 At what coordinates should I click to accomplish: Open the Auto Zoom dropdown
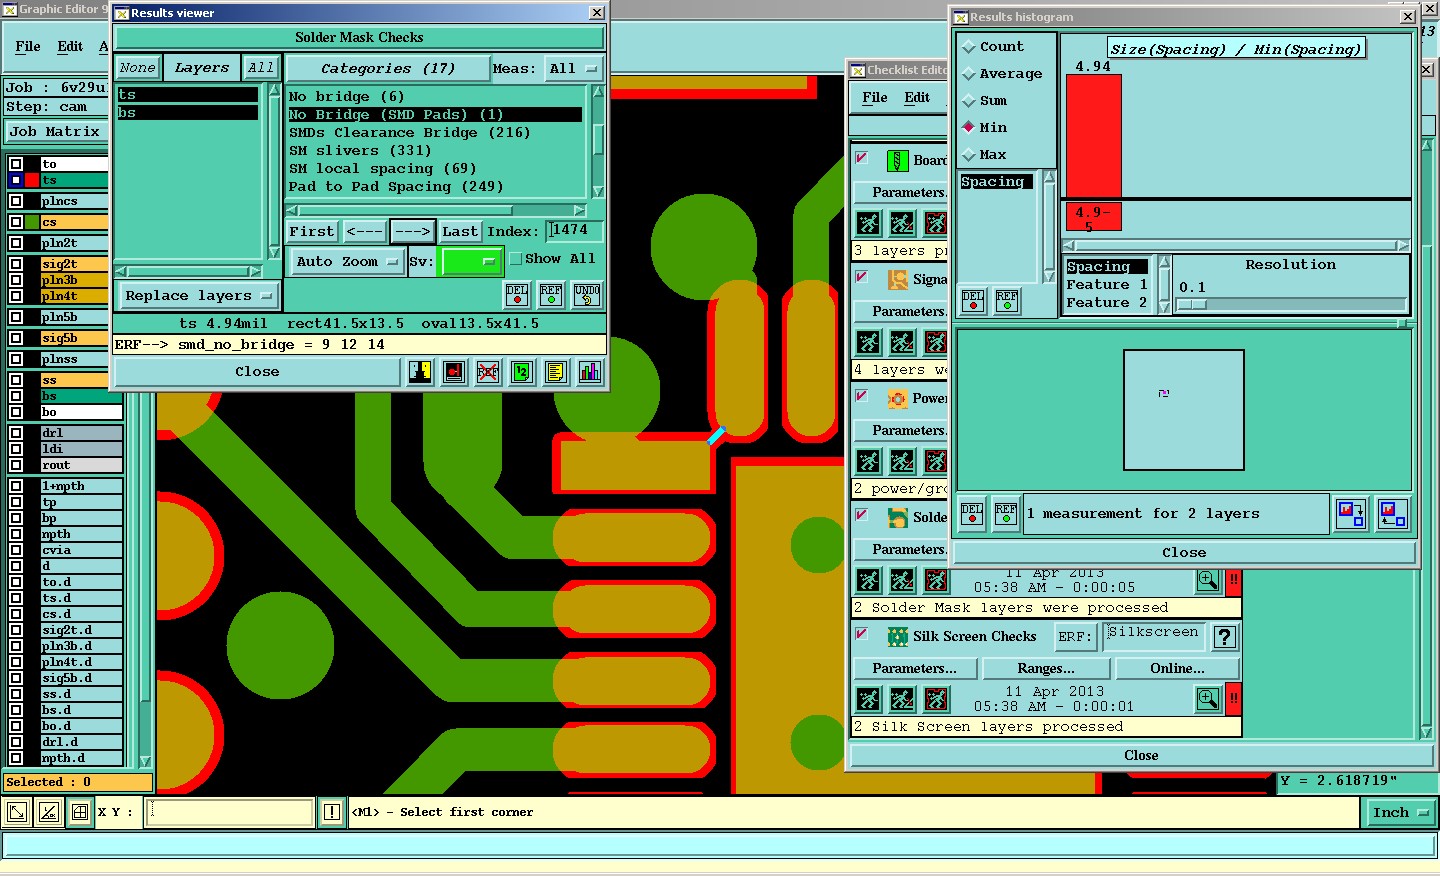[x=346, y=262]
